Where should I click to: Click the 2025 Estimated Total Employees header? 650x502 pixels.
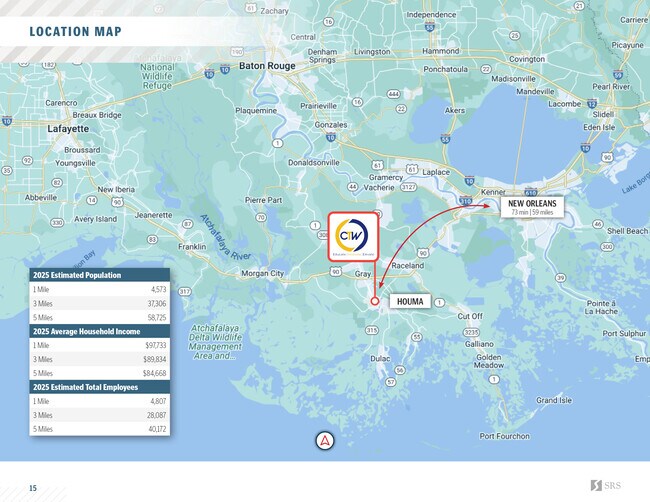[x=99, y=386]
